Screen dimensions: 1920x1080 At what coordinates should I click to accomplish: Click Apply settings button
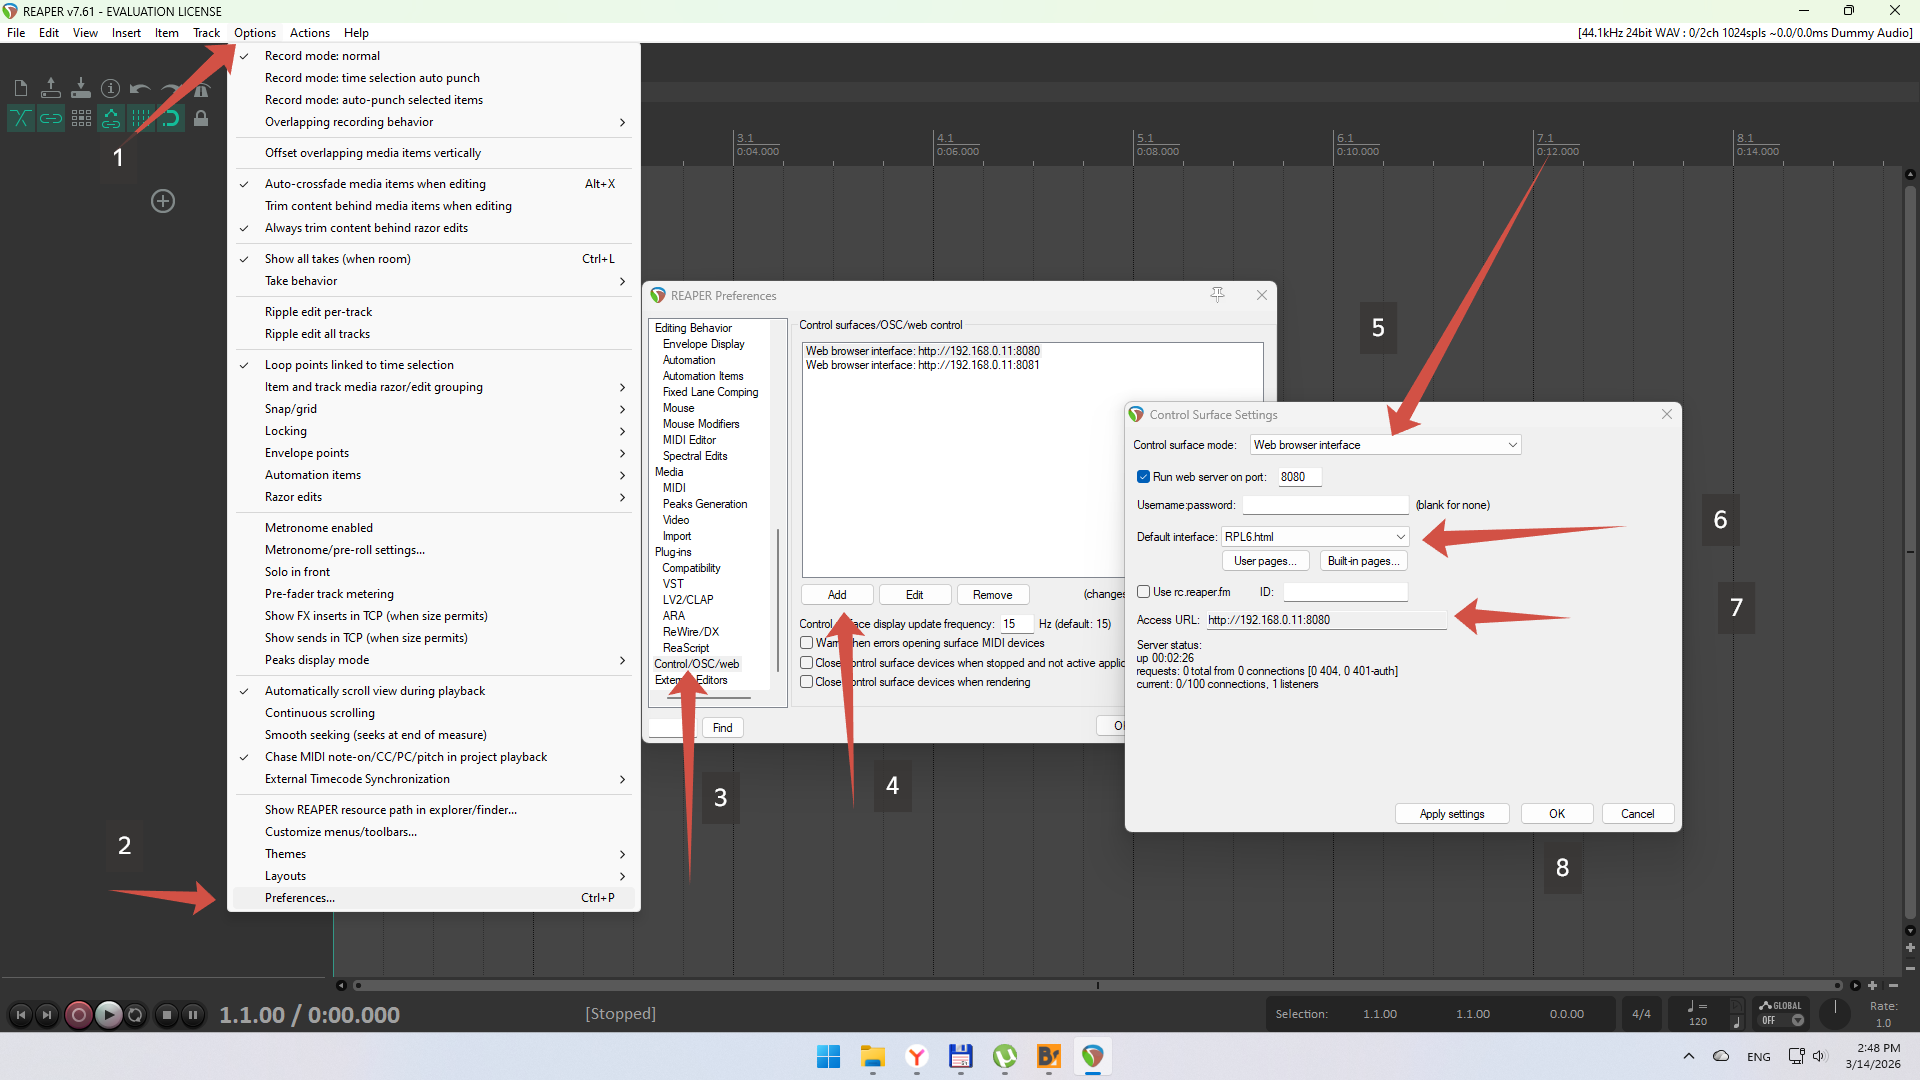tap(1451, 814)
